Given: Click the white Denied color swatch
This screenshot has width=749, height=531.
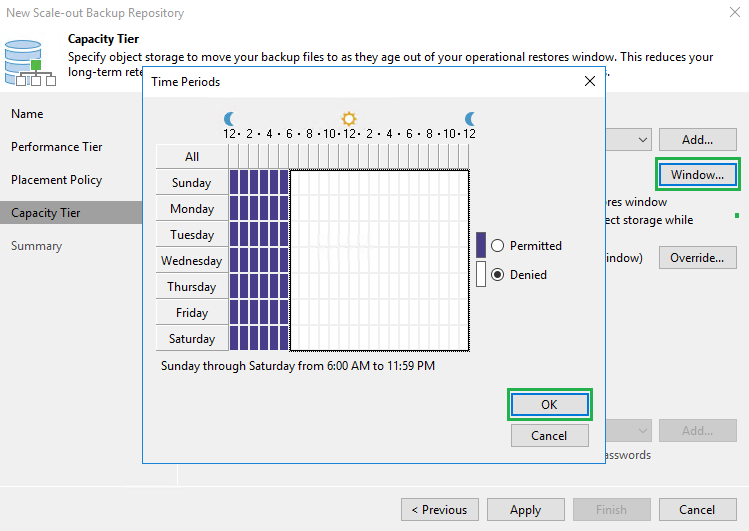Looking at the screenshot, I should (x=481, y=274).
